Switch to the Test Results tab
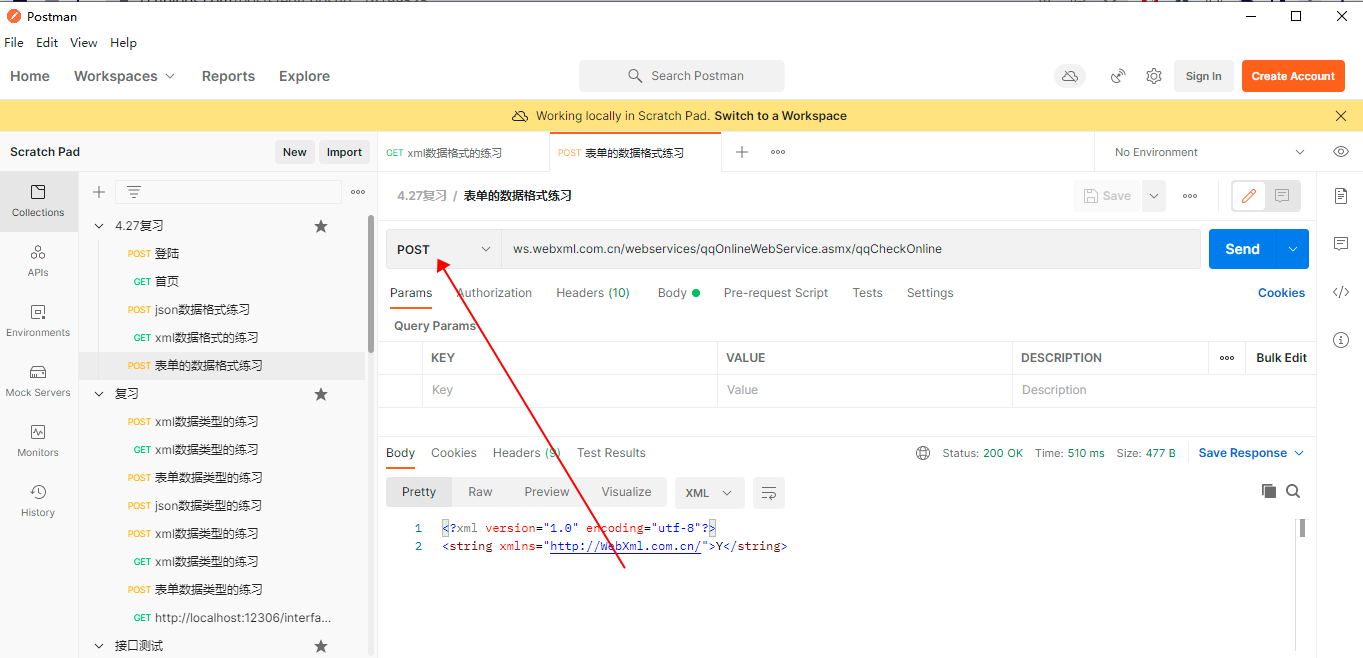1363x658 pixels. (611, 453)
